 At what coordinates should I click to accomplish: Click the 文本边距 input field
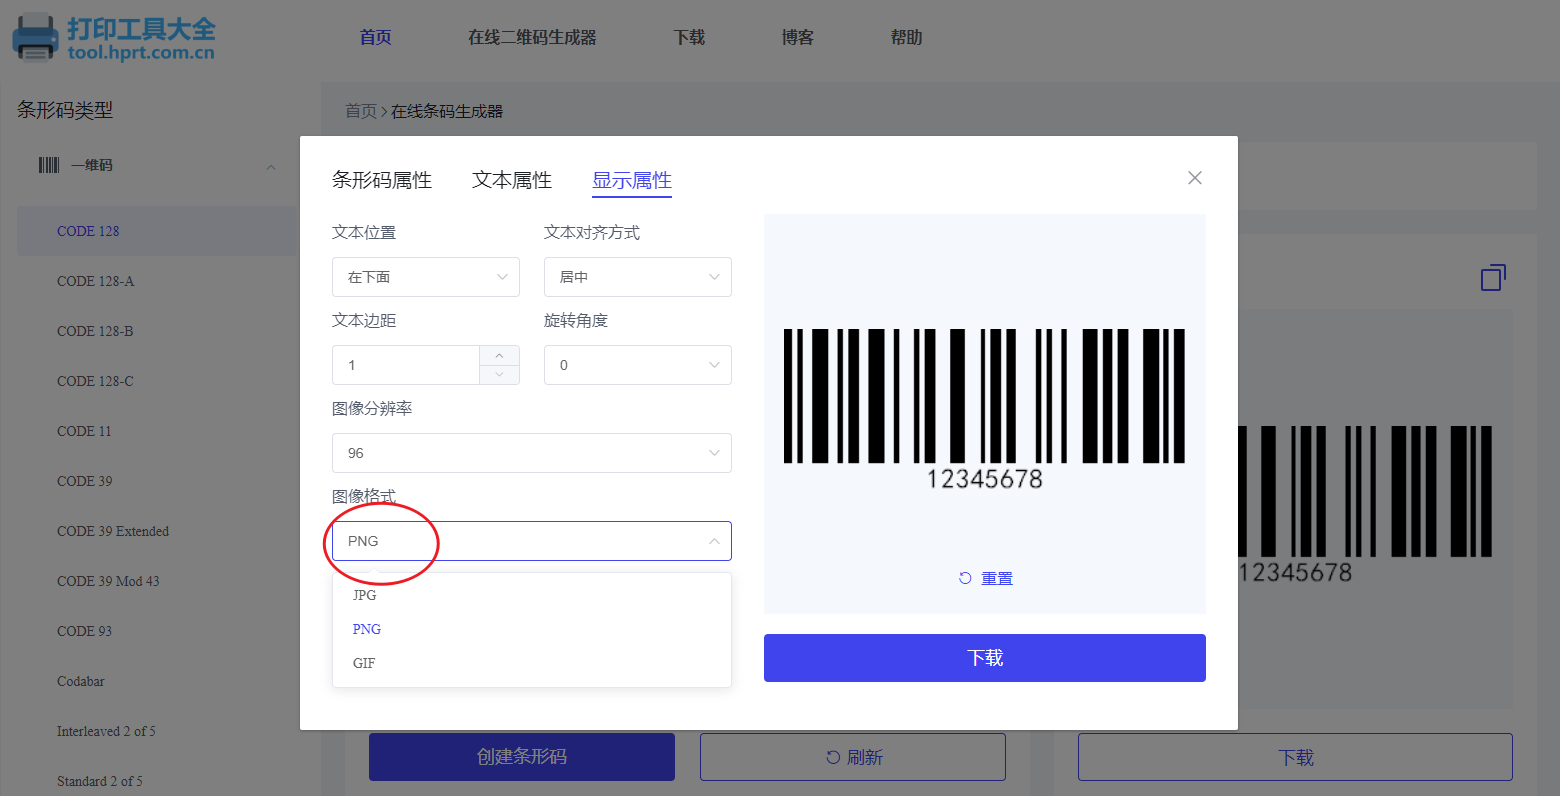(406, 365)
